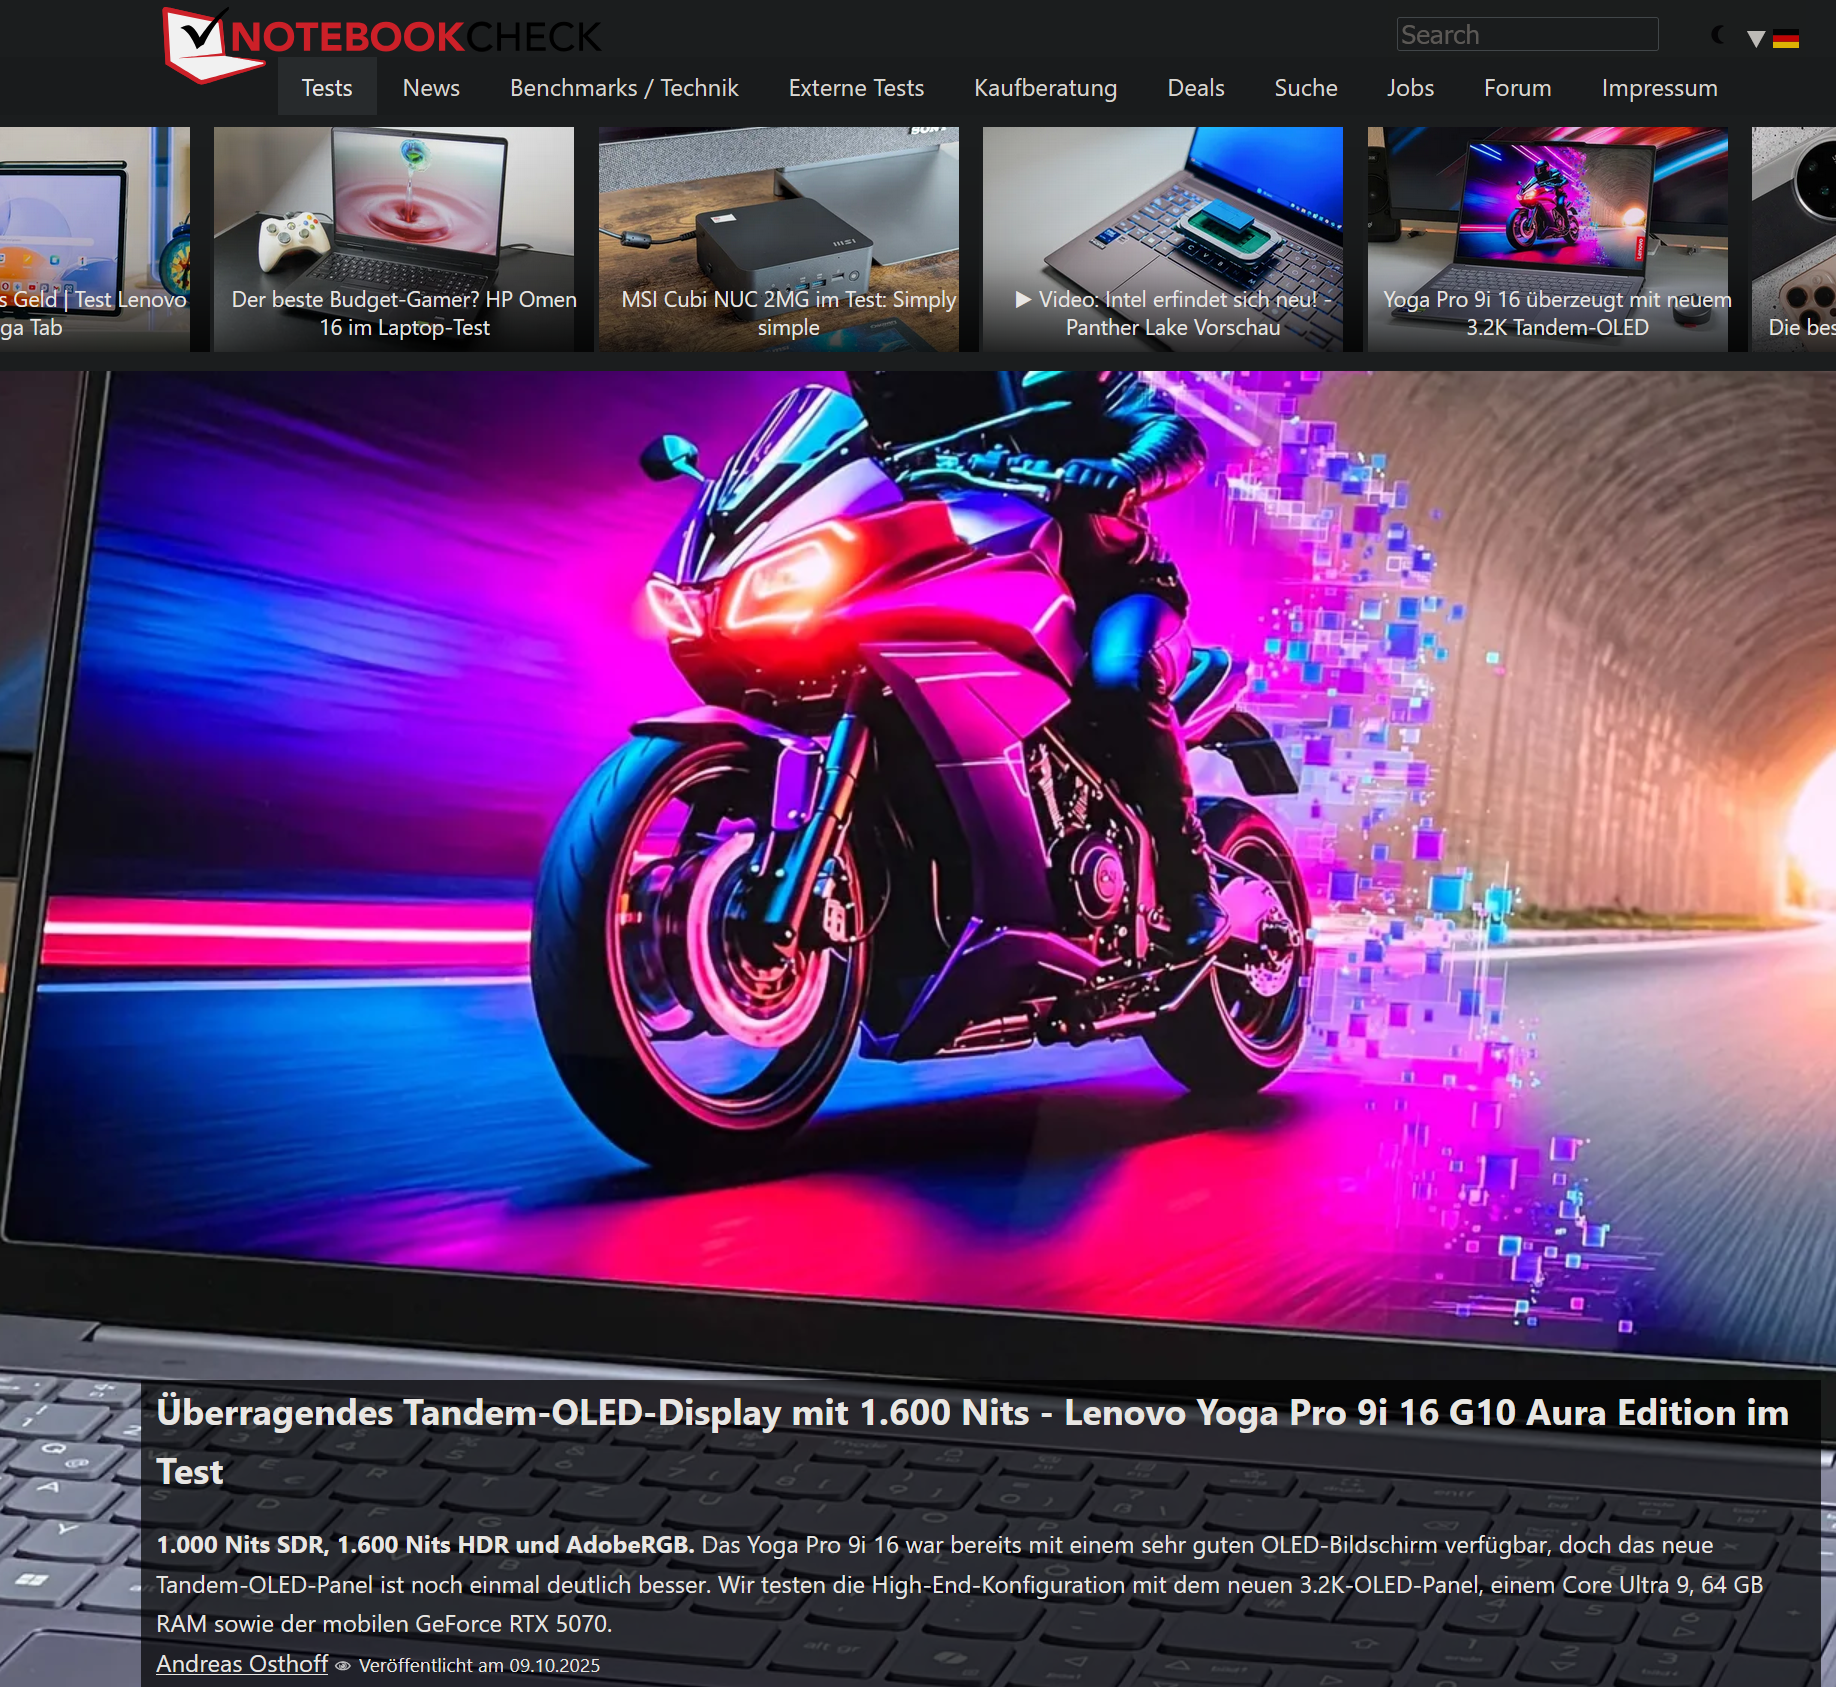
Task: Open the News menu item
Action: pyautogui.click(x=431, y=88)
